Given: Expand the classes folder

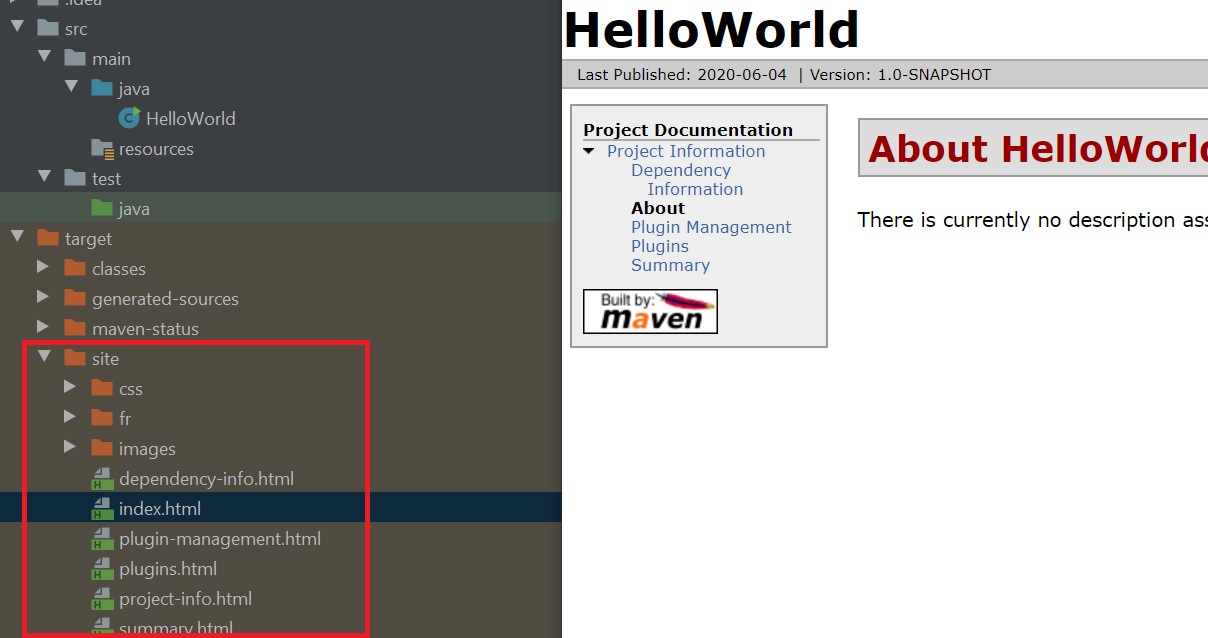Looking at the screenshot, I should pyautogui.click(x=43, y=268).
